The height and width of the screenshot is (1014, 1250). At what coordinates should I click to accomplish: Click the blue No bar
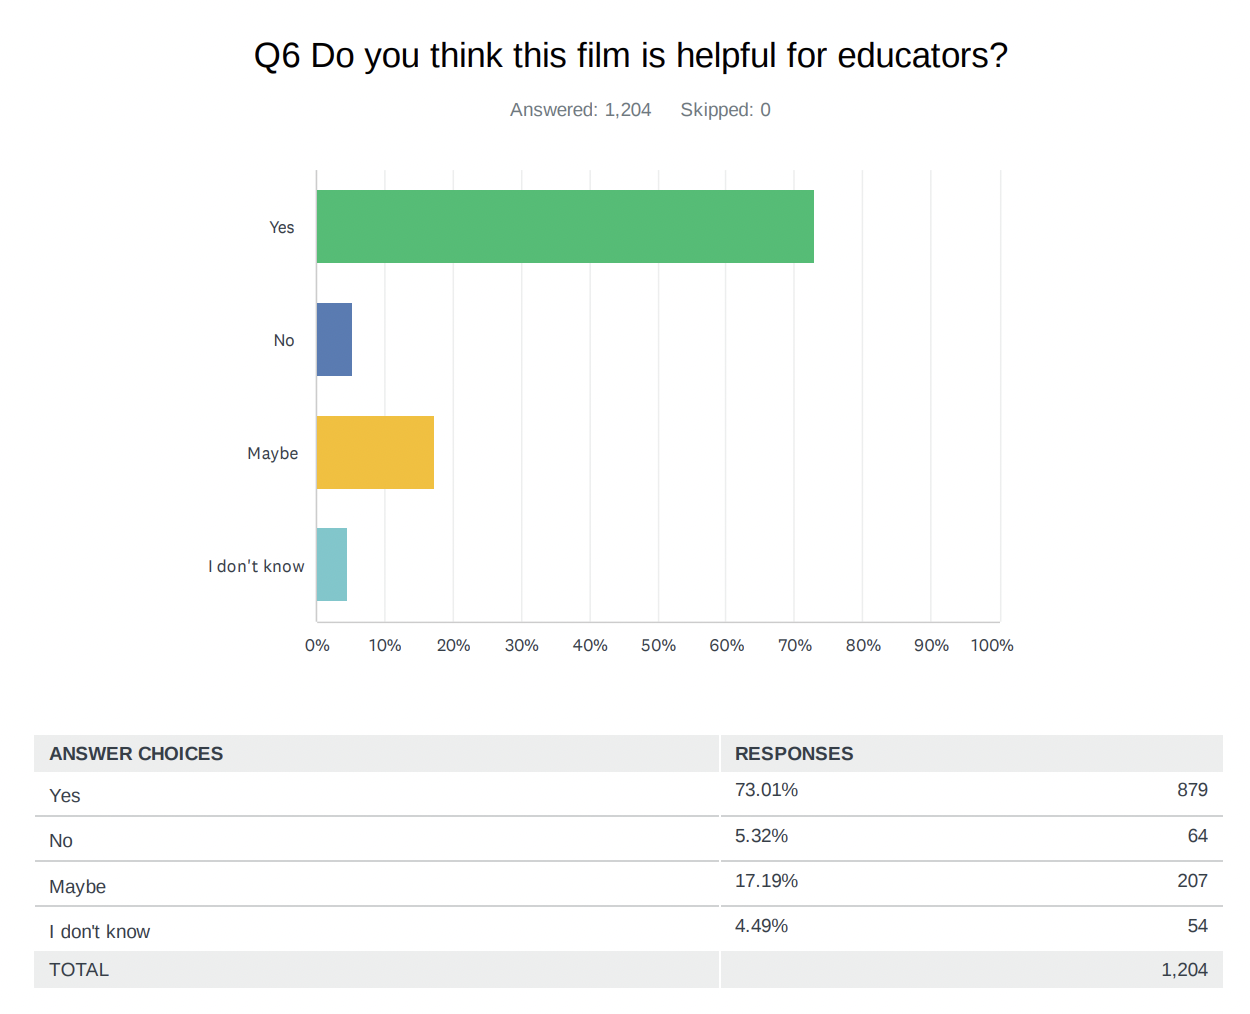point(334,340)
